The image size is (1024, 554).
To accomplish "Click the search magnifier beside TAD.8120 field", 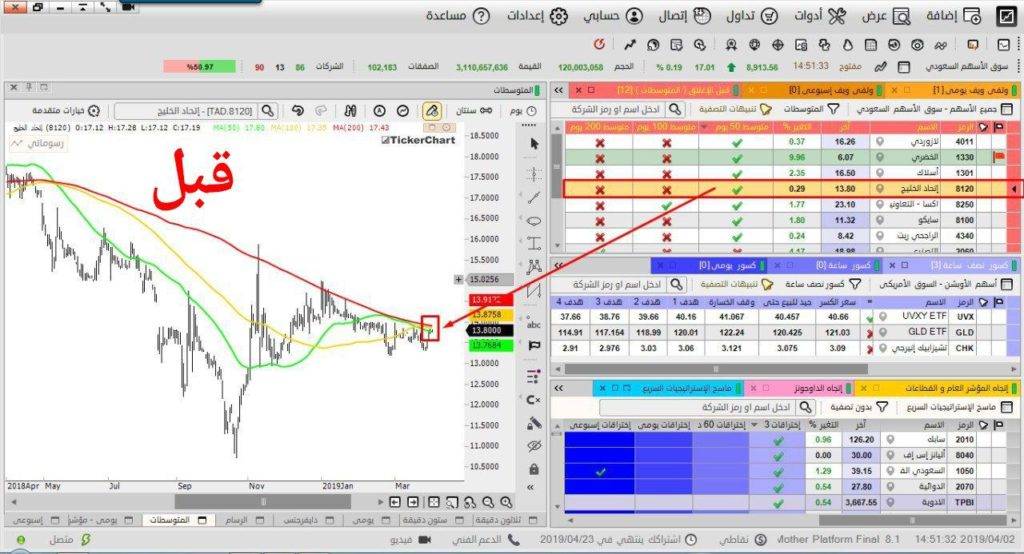I will (268, 111).
